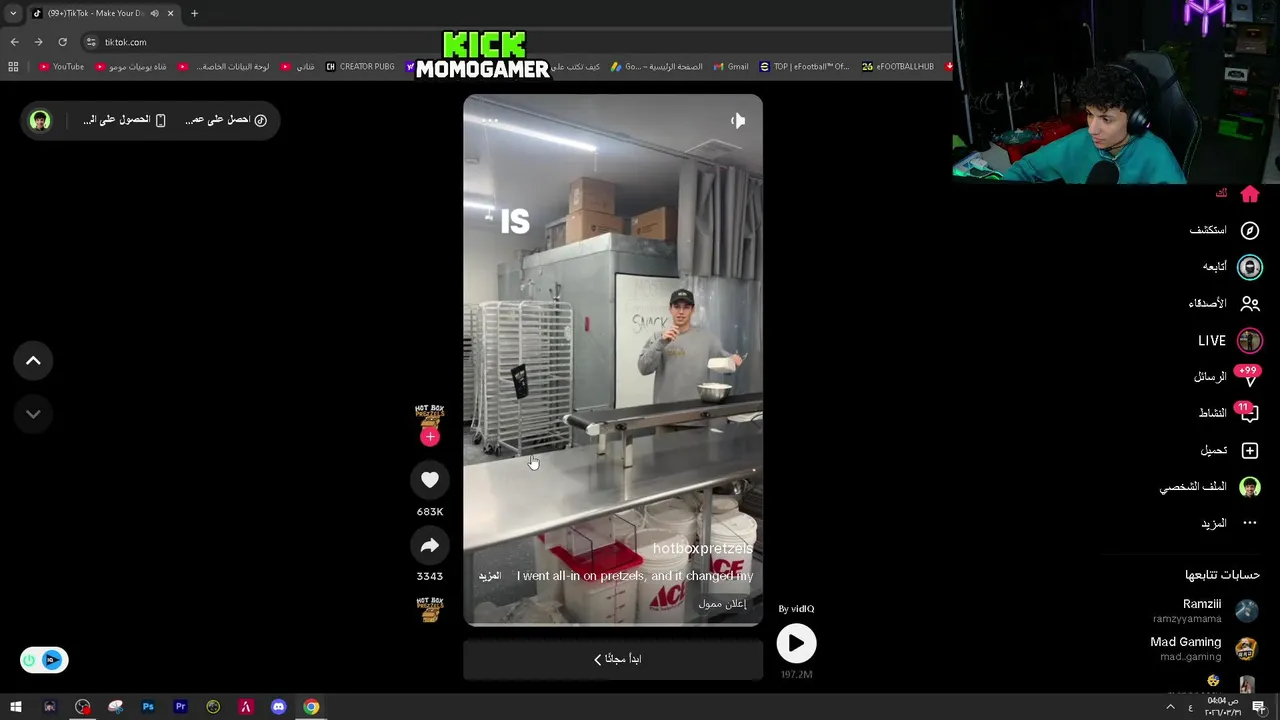
Task: Click the vidIQ round play button
Action: [796, 643]
